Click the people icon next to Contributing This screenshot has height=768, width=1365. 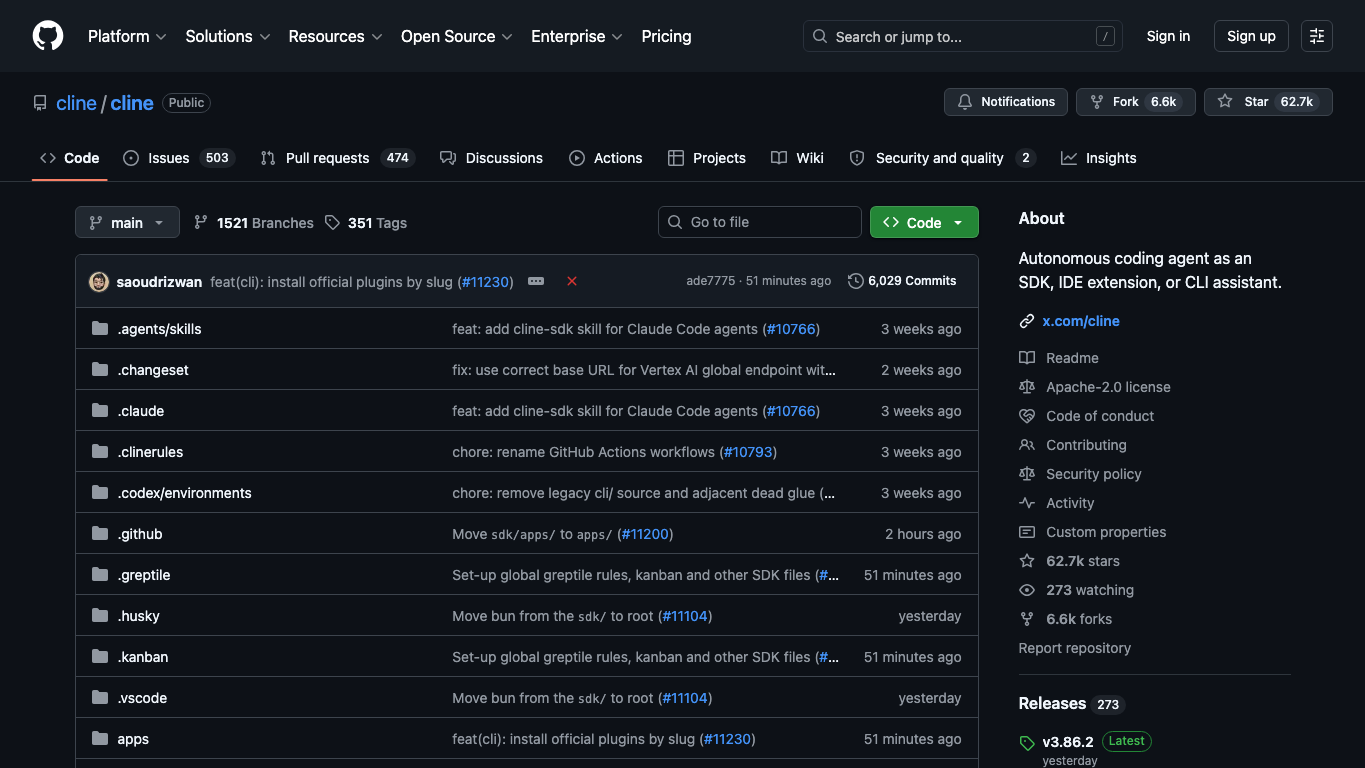pos(1027,445)
